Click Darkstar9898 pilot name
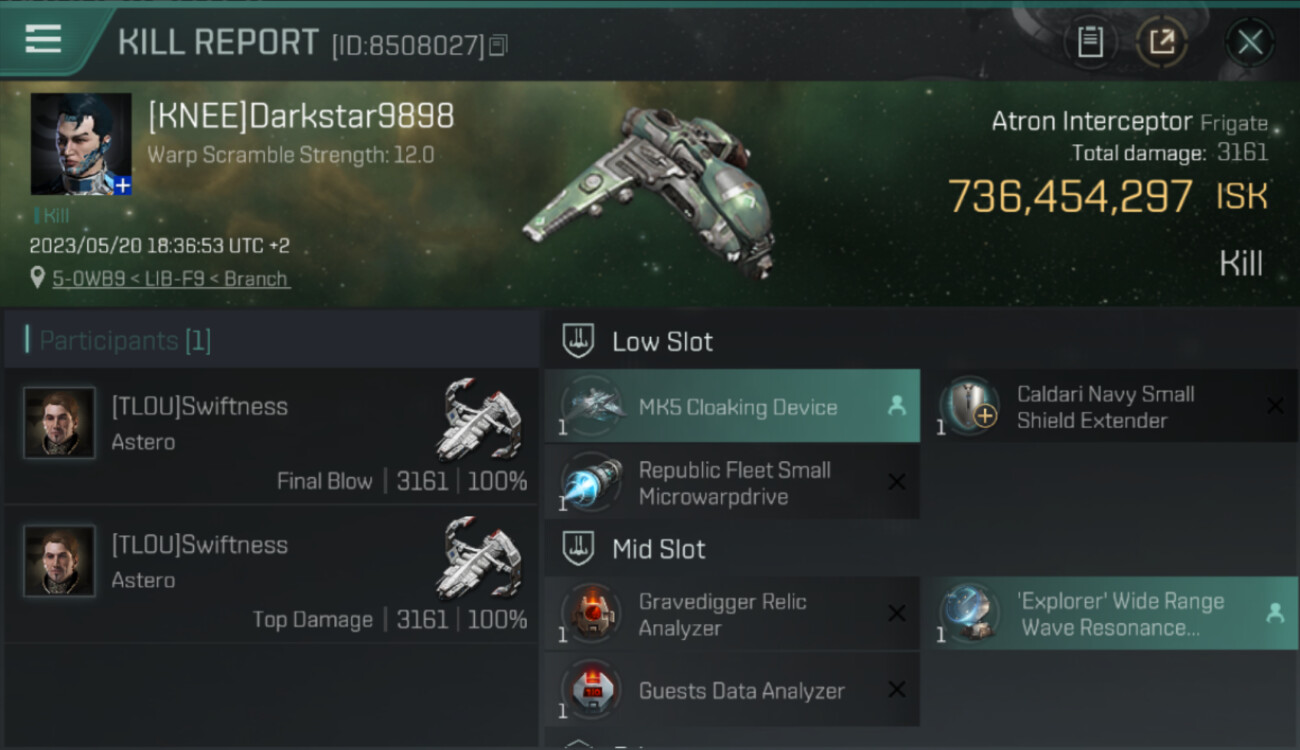The height and width of the screenshot is (750, 1300). (x=301, y=117)
